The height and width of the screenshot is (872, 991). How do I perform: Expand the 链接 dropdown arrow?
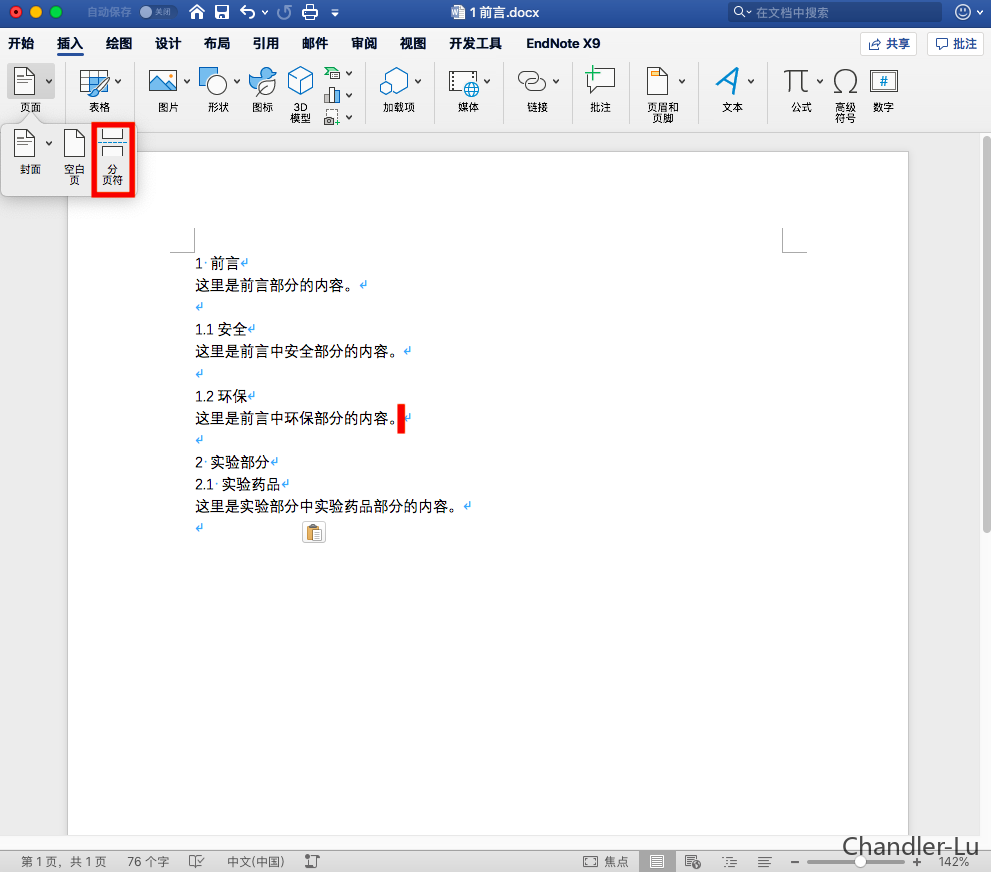(x=556, y=82)
